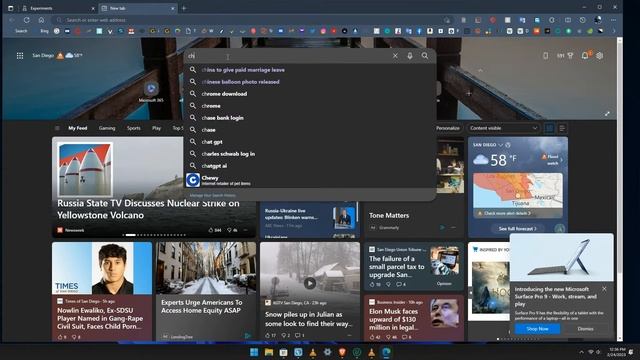Switch to the My Feed tab

click(78, 128)
